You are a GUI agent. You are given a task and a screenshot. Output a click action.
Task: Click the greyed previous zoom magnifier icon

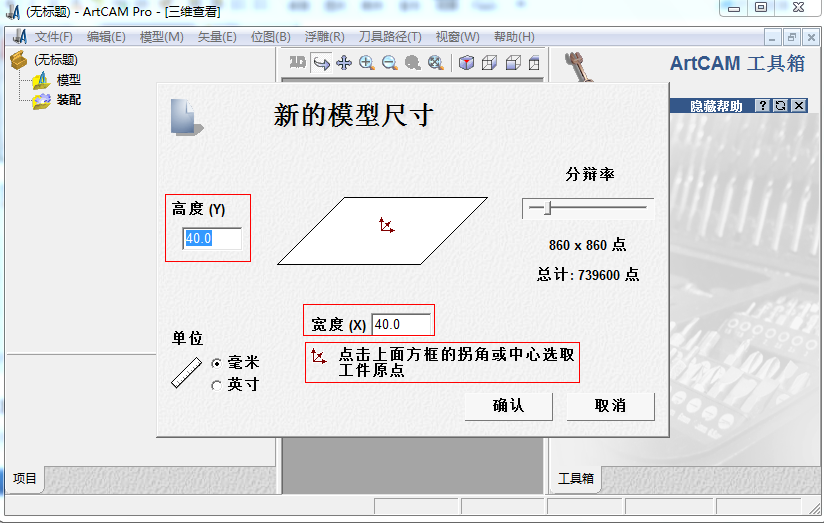click(413, 63)
